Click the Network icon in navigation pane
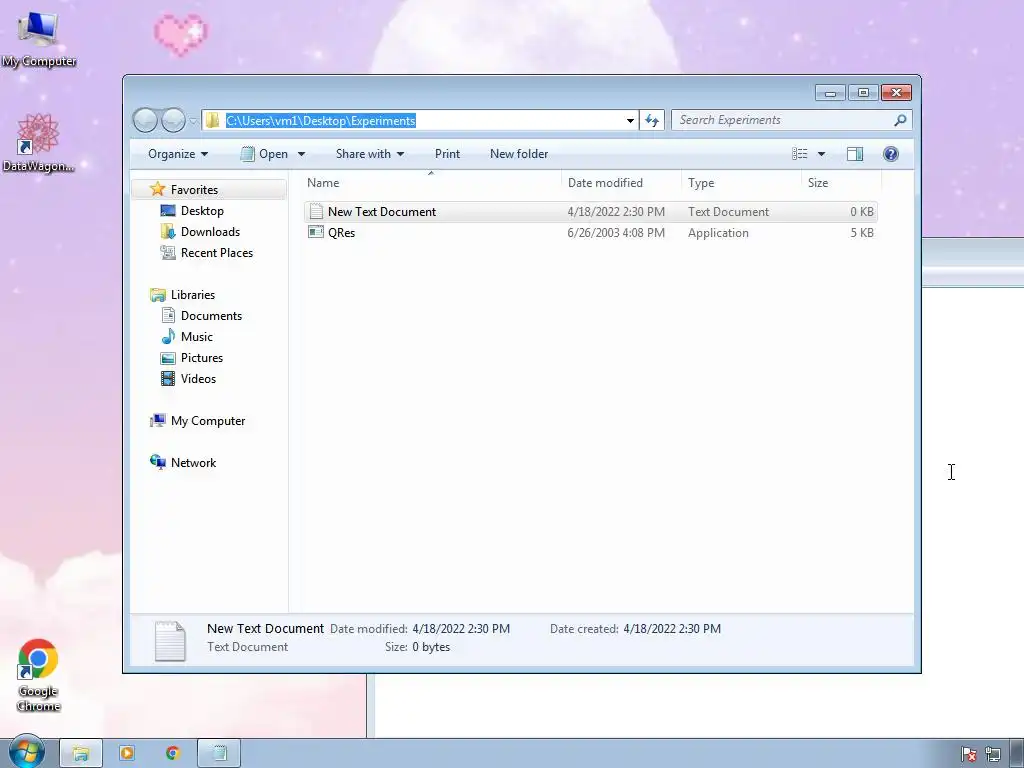This screenshot has width=1024, height=768. [157, 462]
